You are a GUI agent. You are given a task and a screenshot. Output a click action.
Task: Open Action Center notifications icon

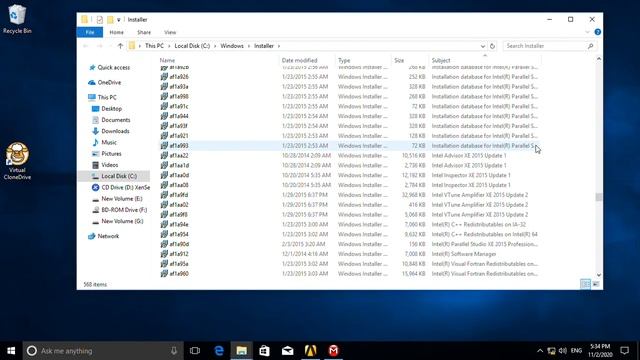pos(624,351)
